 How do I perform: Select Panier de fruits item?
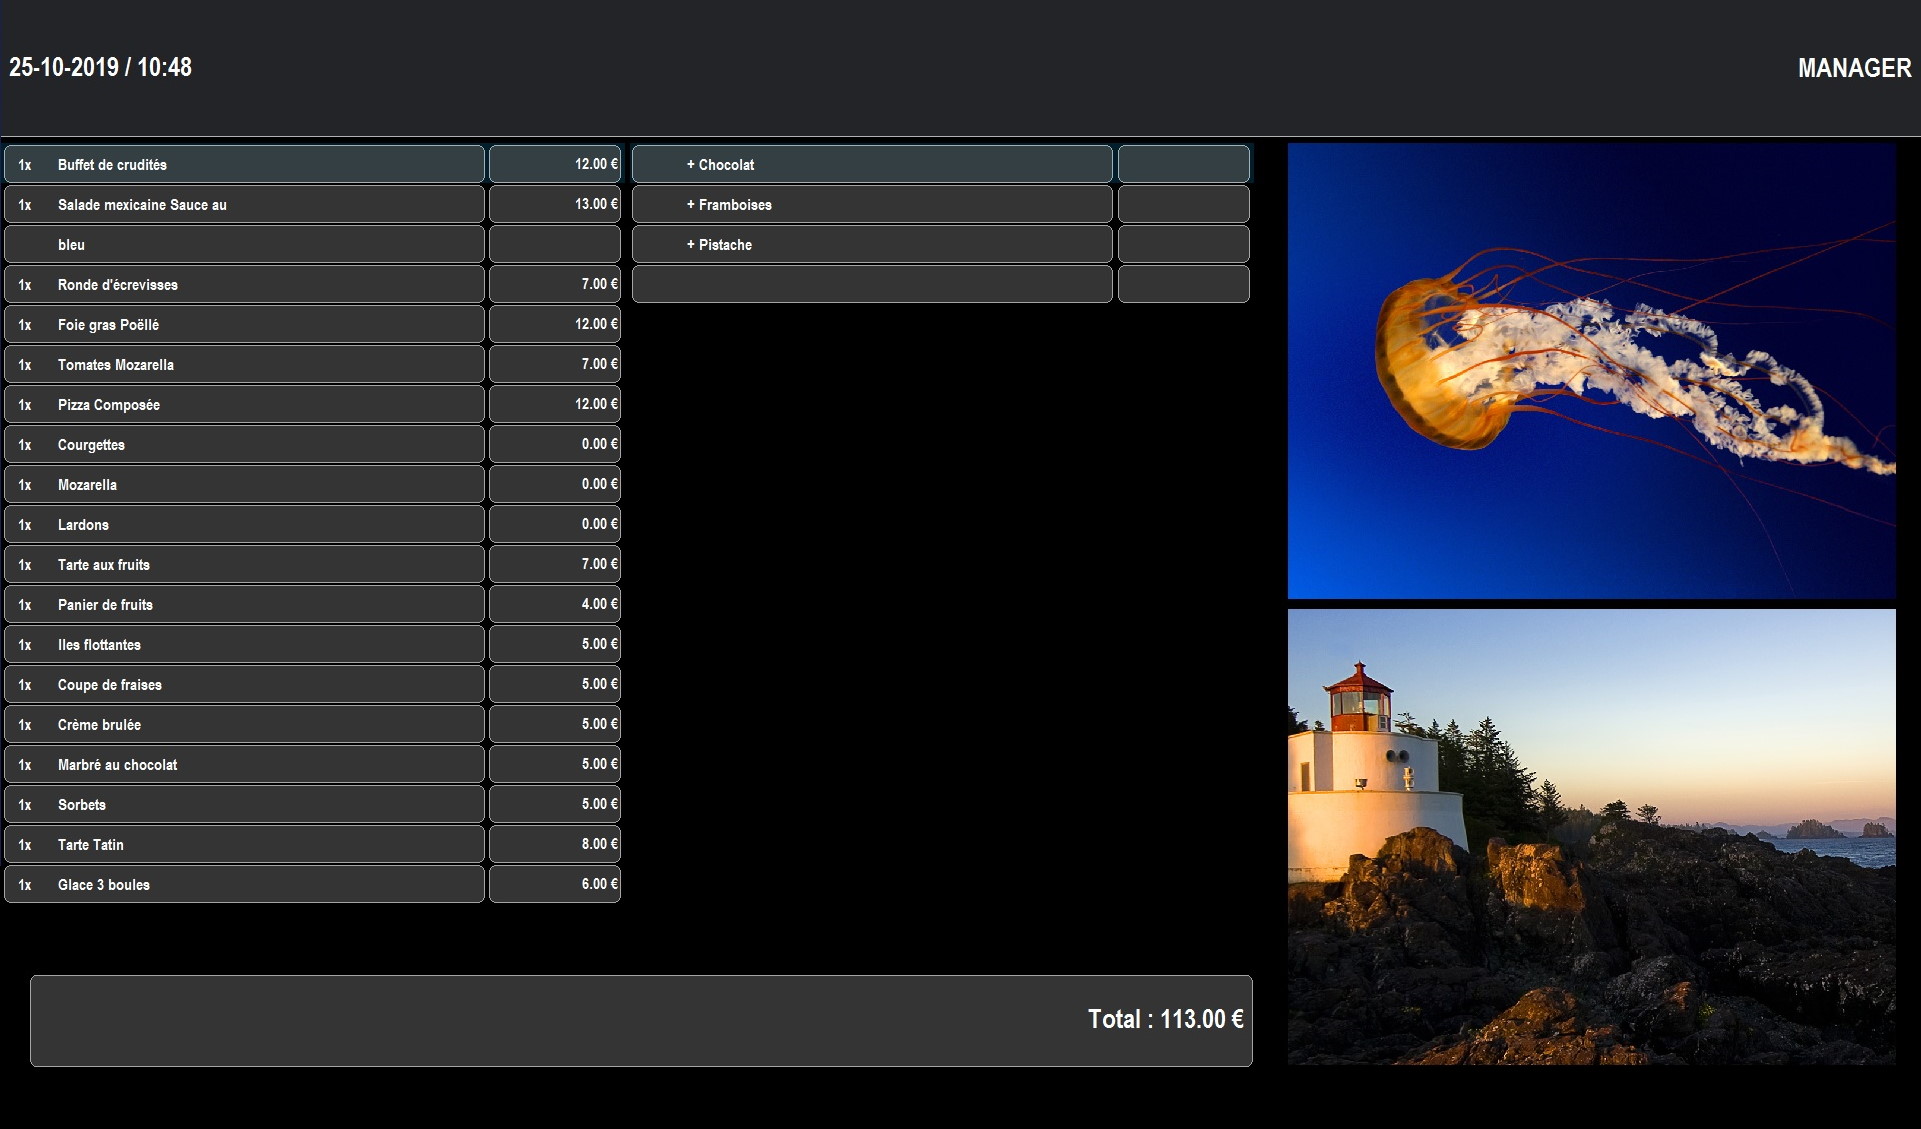click(245, 604)
